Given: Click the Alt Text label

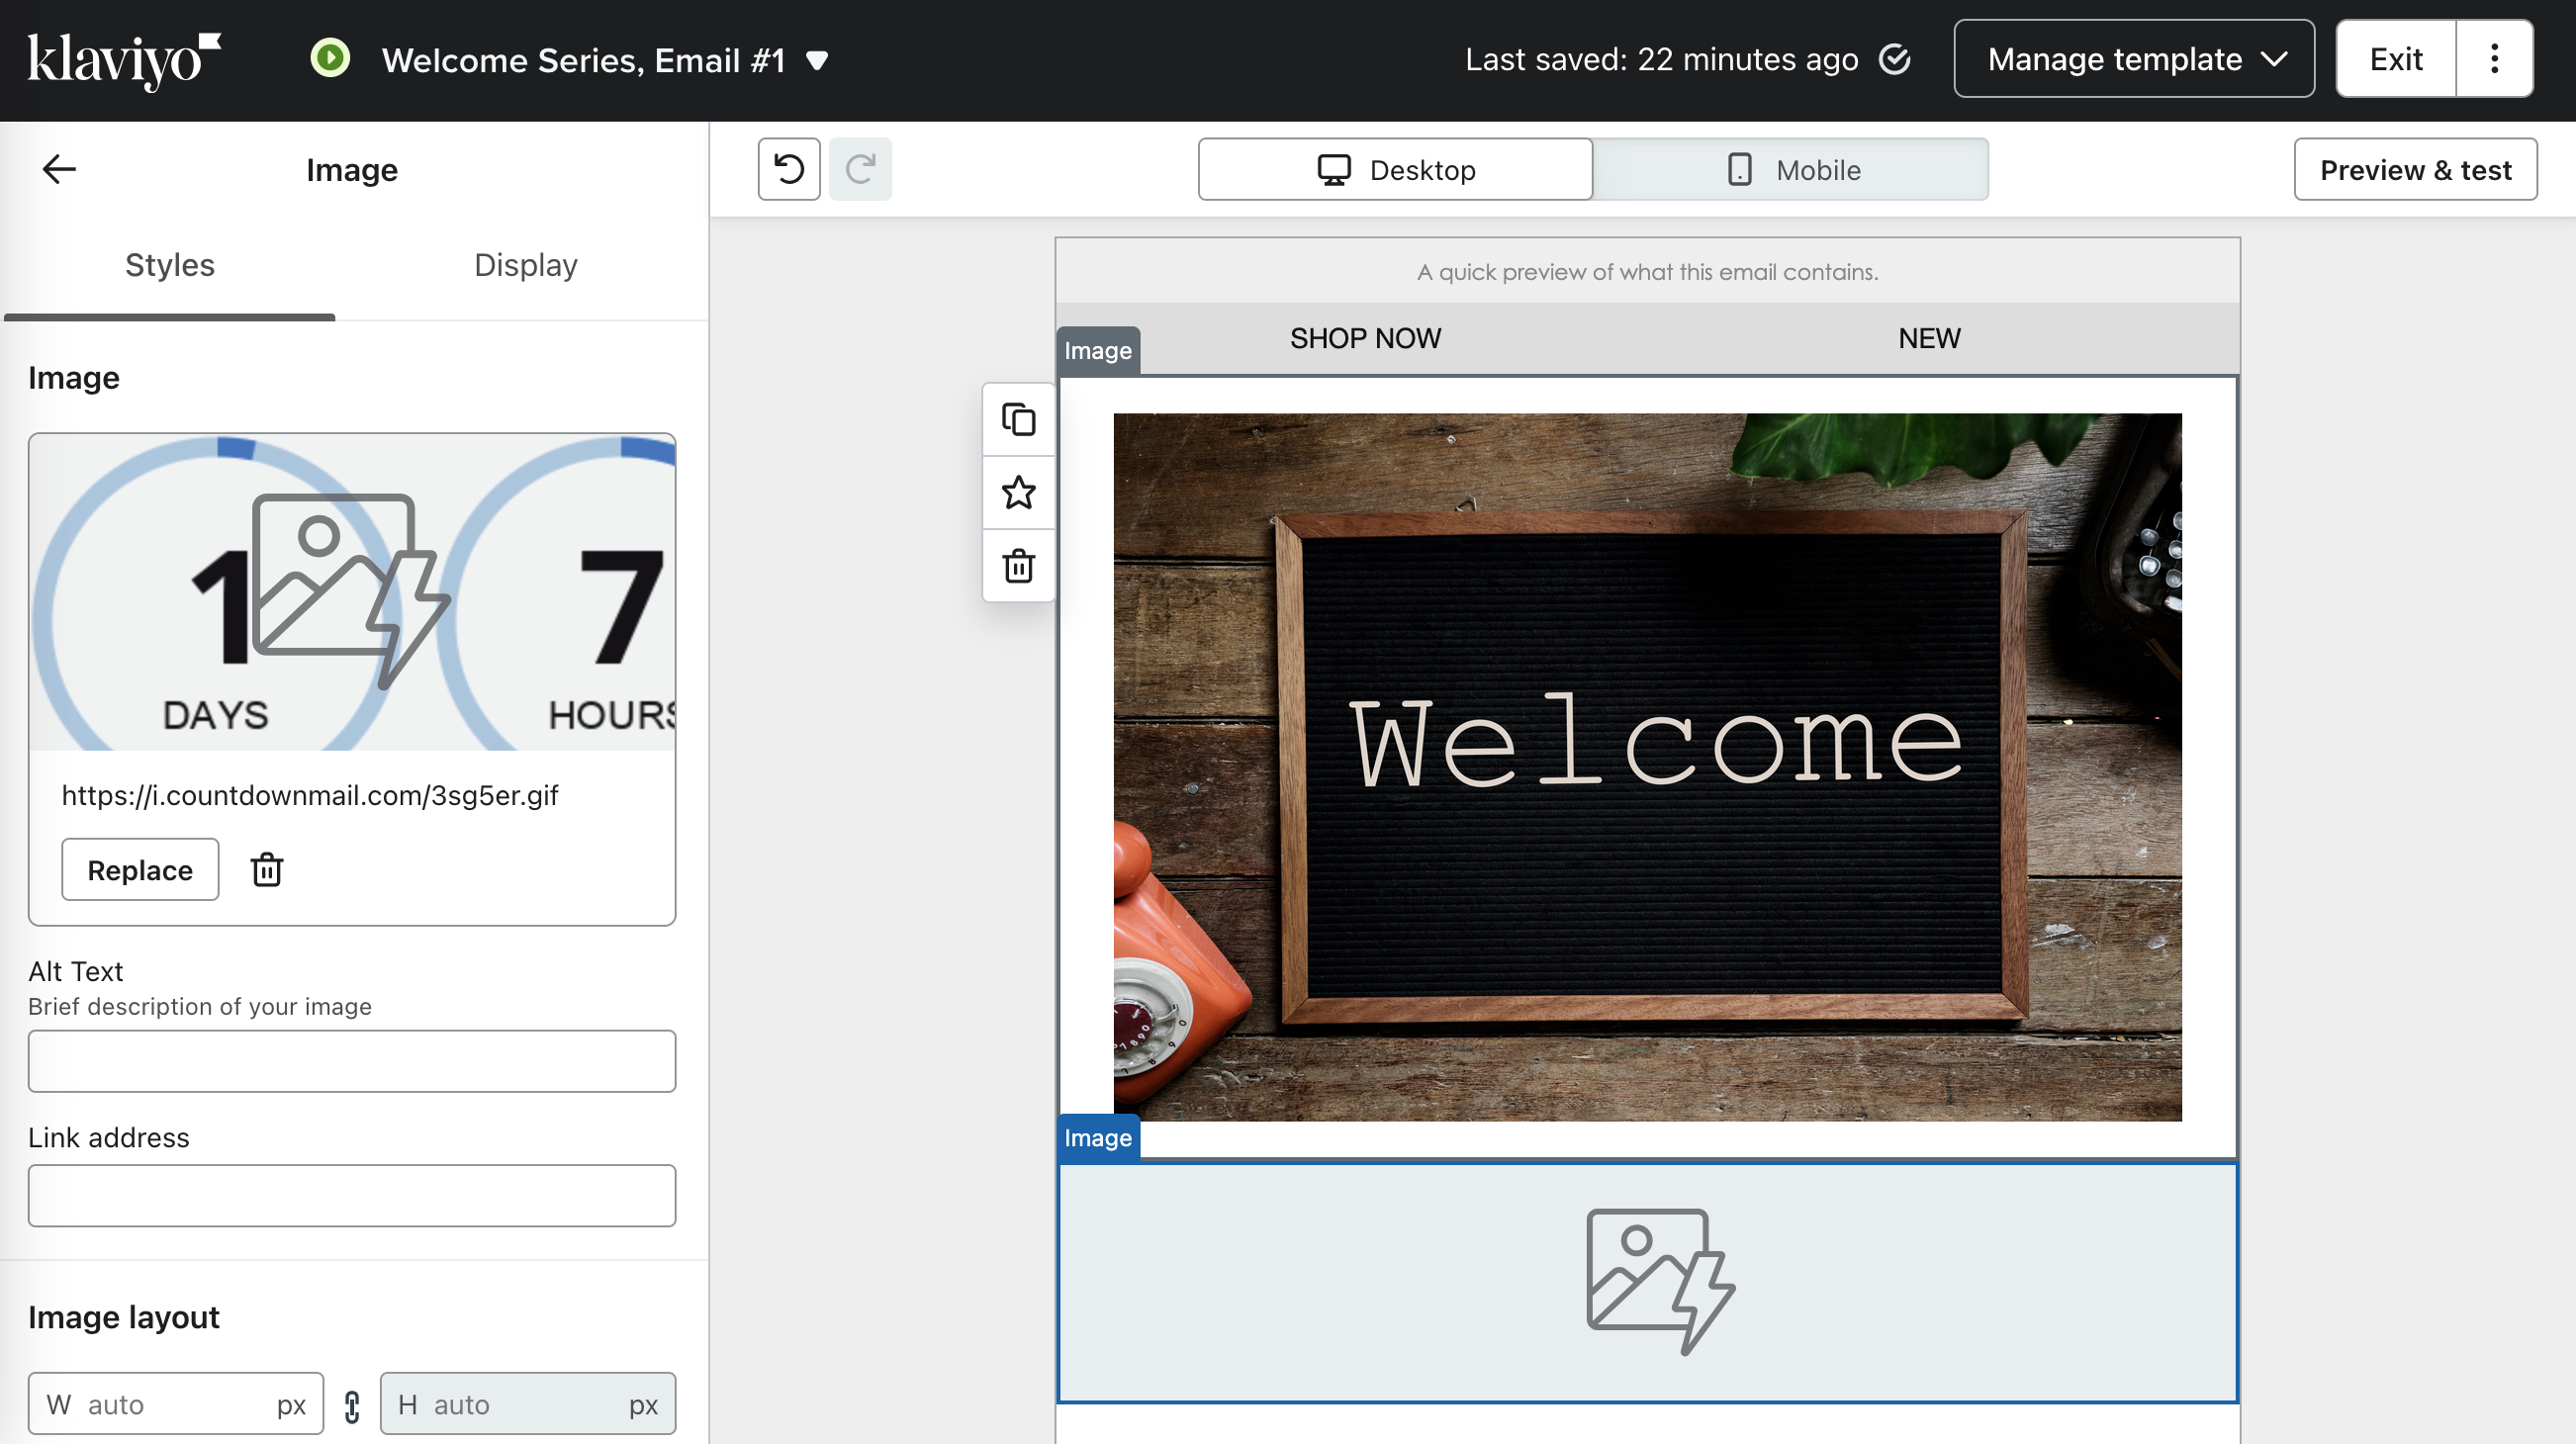Looking at the screenshot, I should coord(76,971).
